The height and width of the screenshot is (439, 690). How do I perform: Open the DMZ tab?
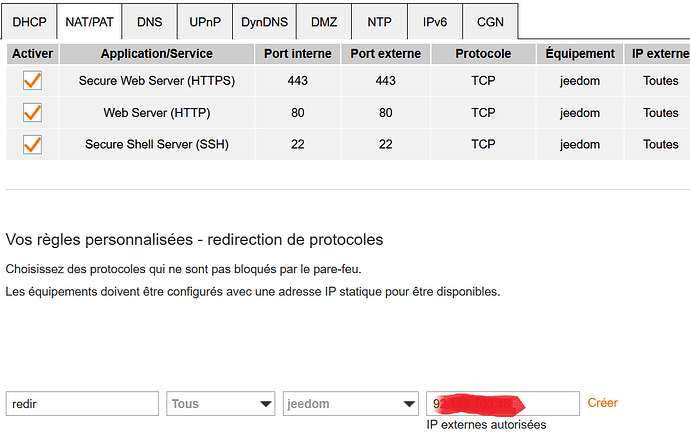[x=324, y=21]
